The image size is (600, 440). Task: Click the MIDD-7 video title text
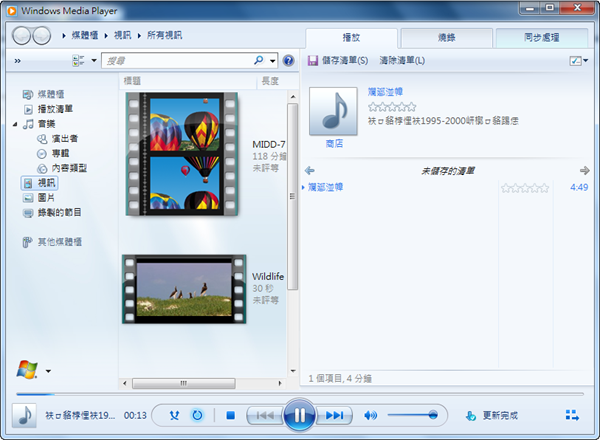click(x=269, y=145)
